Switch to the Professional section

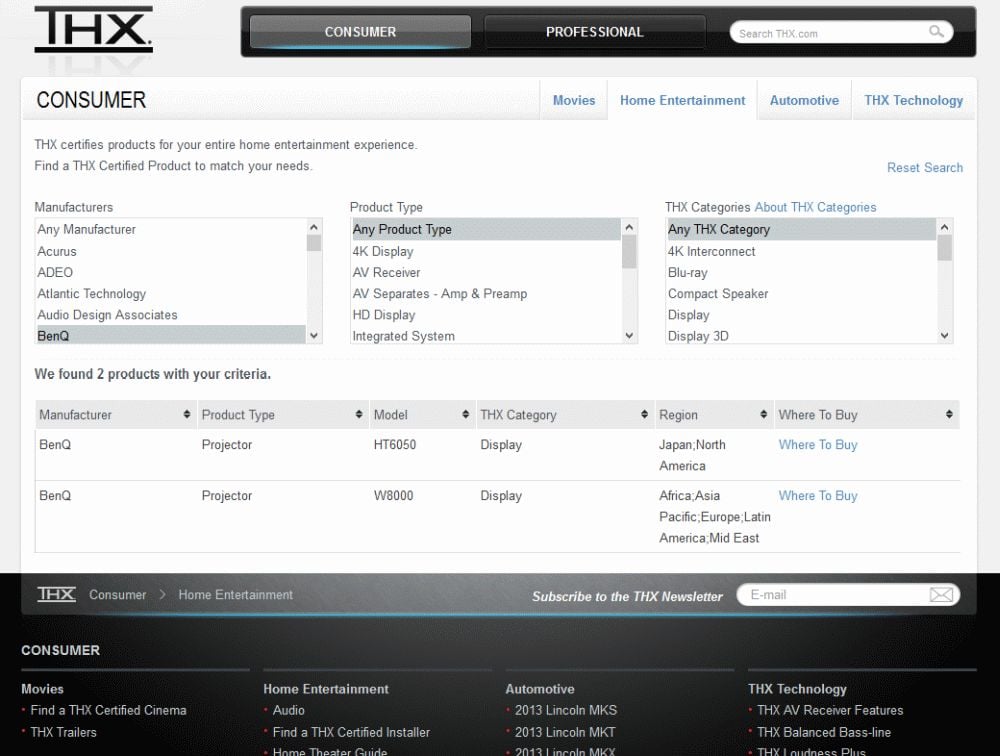[594, 32]
